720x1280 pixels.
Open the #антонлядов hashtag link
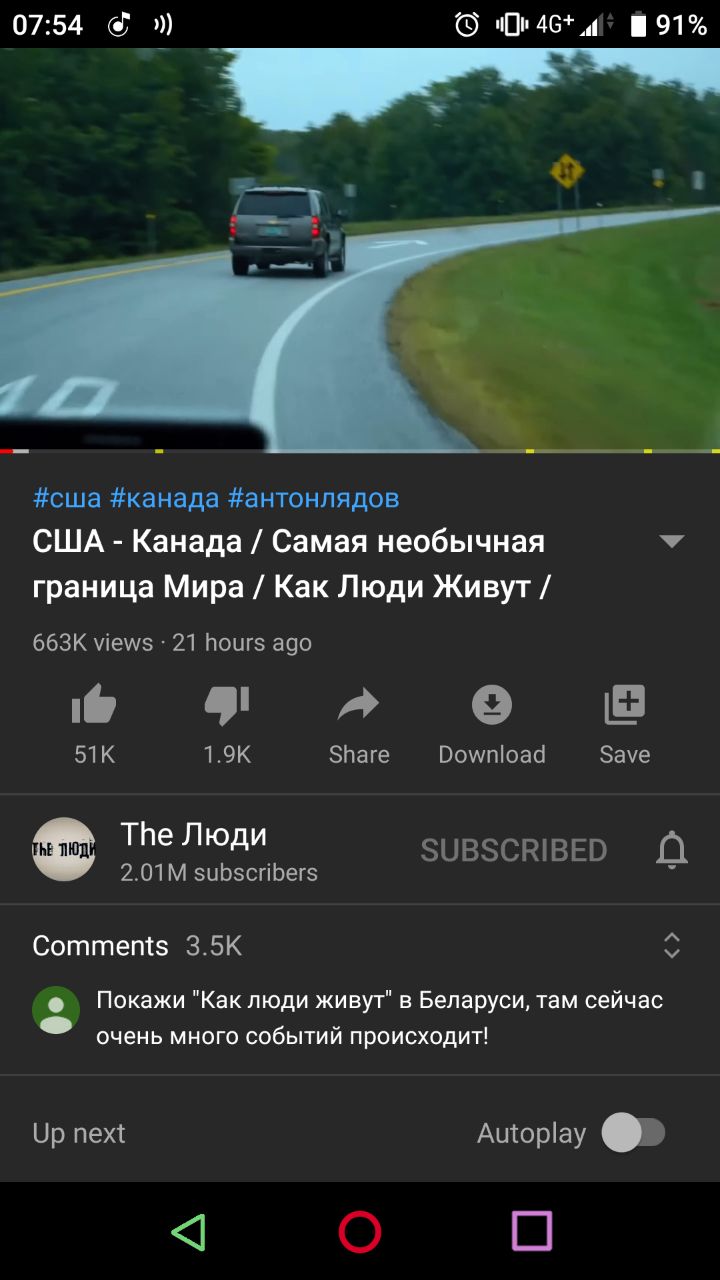[314, 498]
